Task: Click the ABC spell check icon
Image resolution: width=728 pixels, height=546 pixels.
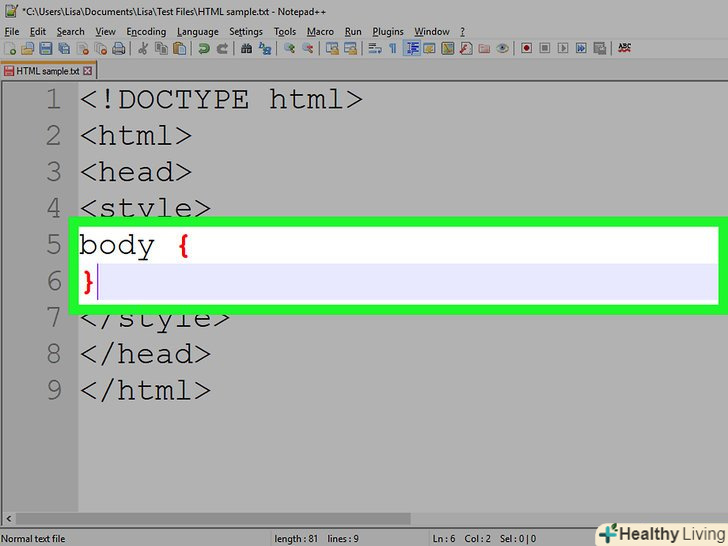Action: 624,48
